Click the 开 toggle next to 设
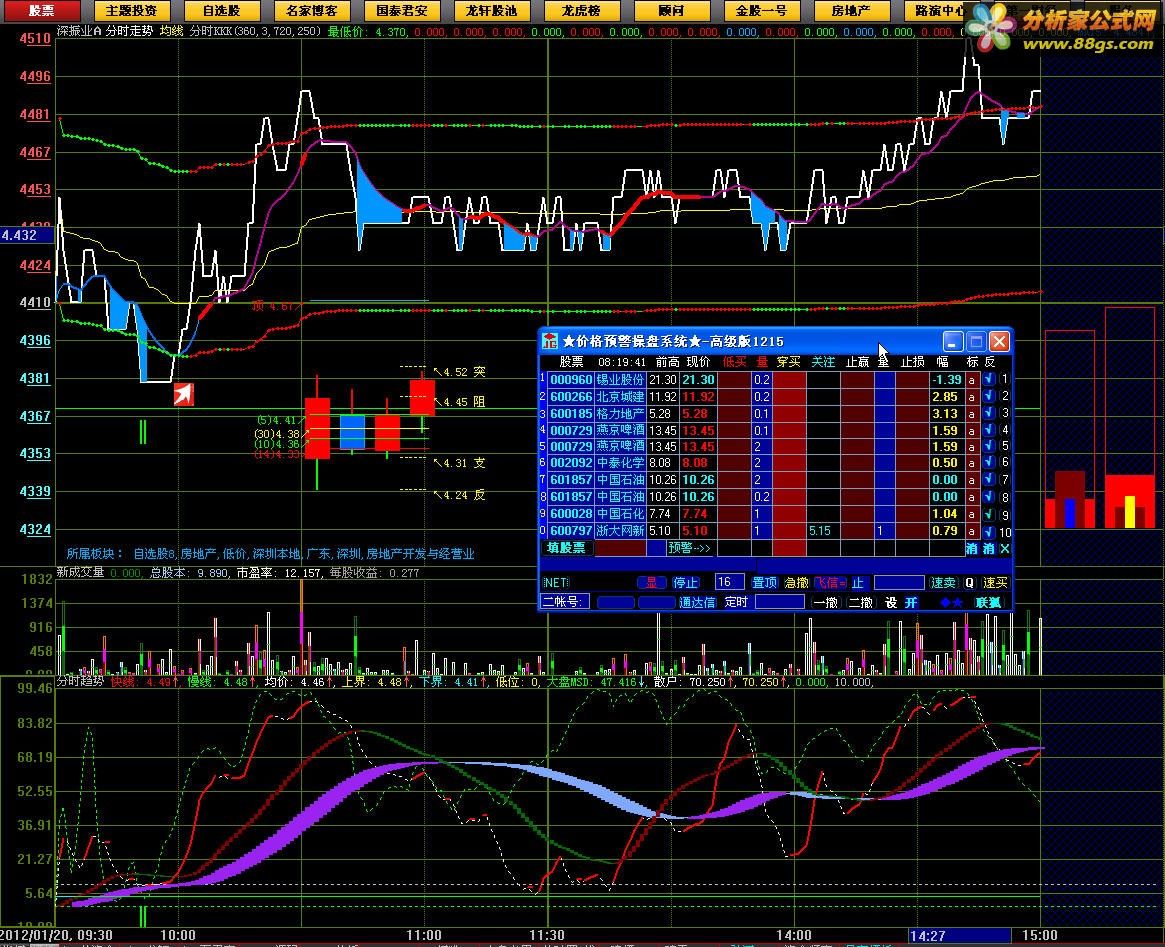Screen dimensions: 1165x947 911,602
